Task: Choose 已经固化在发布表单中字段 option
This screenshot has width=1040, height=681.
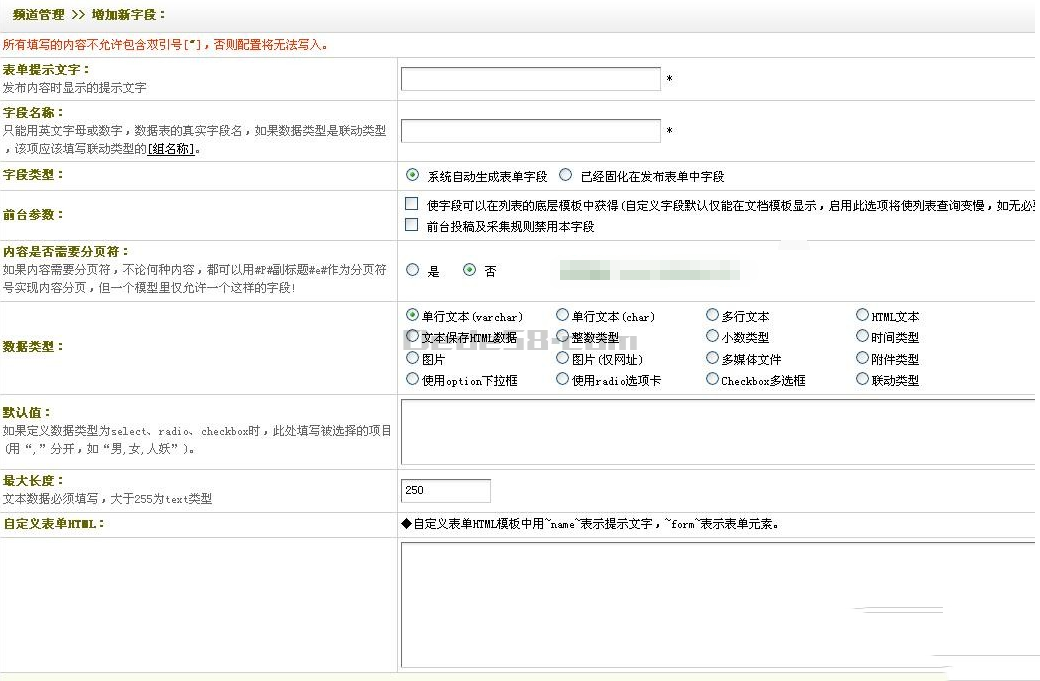Action: point(566,175)
